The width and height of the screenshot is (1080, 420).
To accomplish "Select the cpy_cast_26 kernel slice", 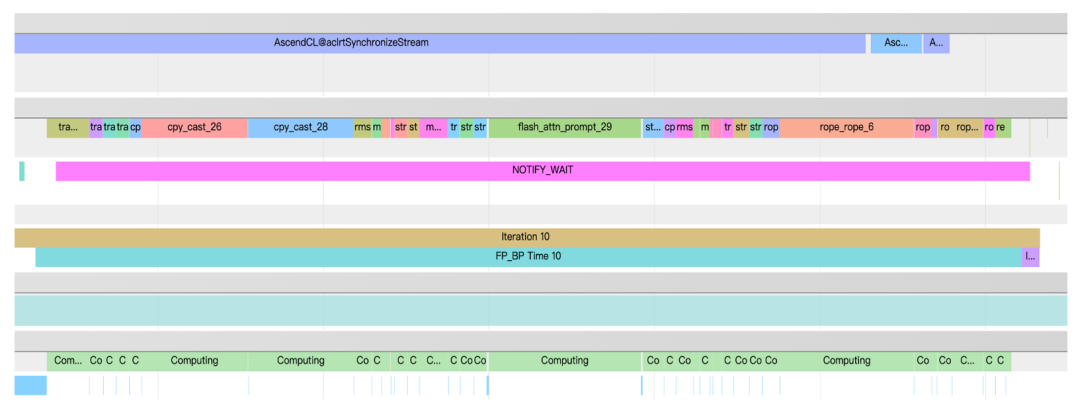I will 194,128.
